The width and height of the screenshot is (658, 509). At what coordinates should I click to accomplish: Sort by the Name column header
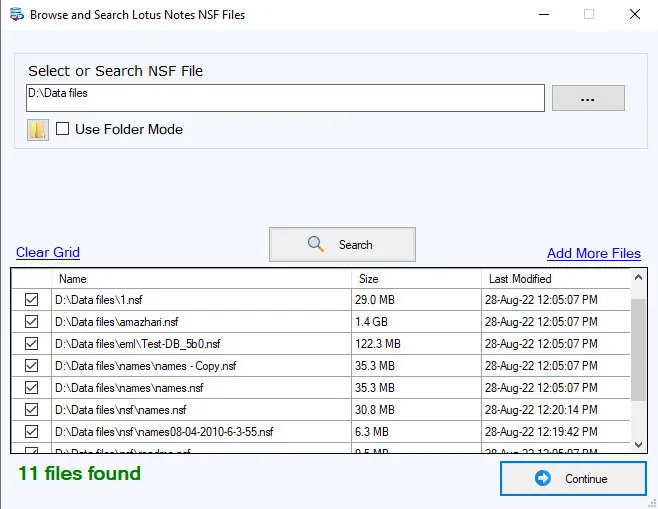pos(201,279)
